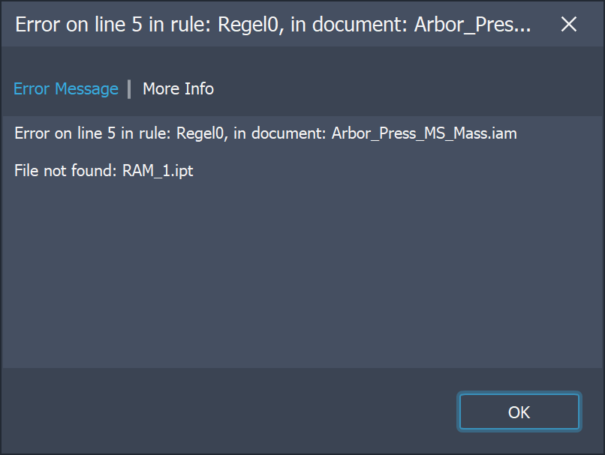605x455 pixels.
Task: Click the separator between the two tabs
Action: pyautogui.click(x=129, y=89)
